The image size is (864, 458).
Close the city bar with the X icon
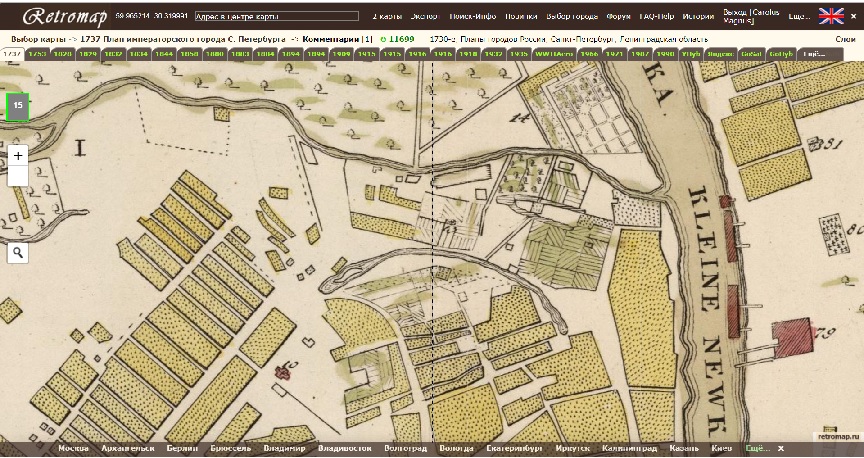781,449
